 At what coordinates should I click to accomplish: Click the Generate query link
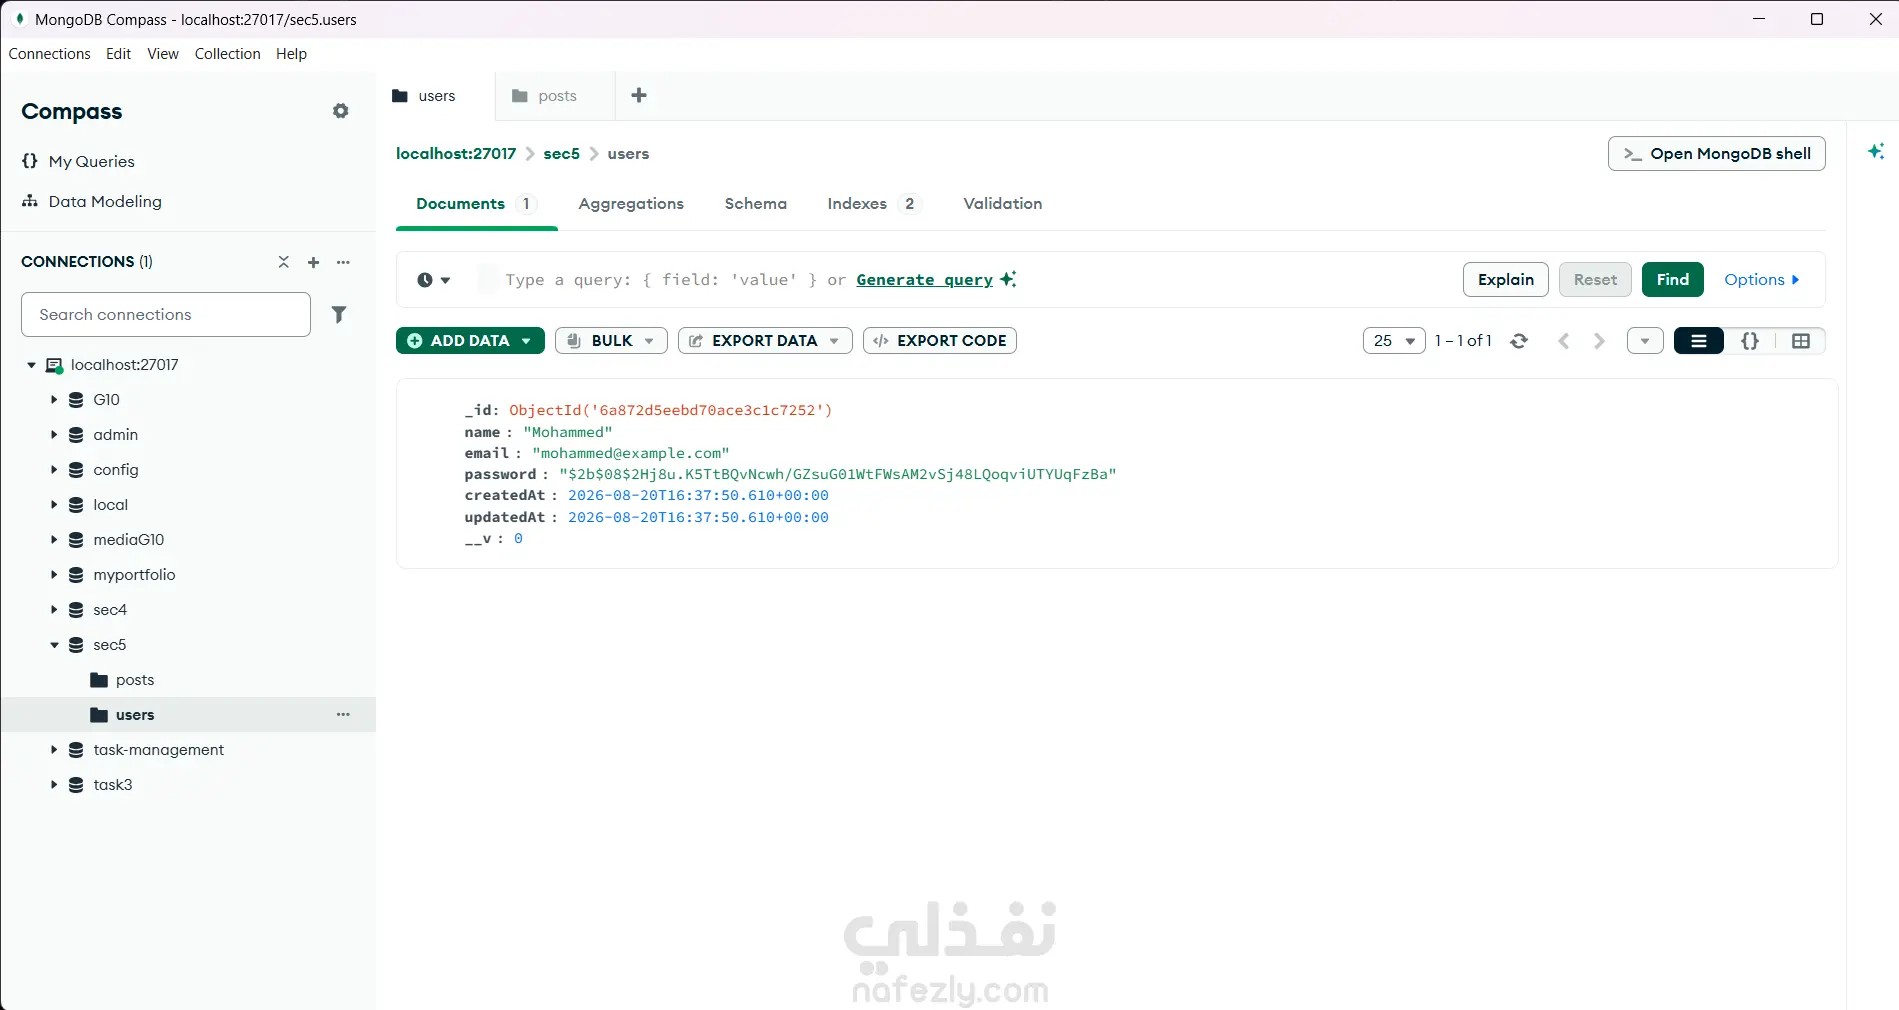[x=925, y=280]
